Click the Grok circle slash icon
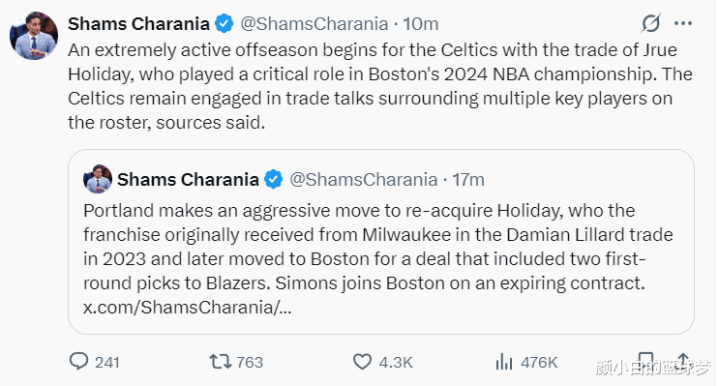This screenshot has width=719, height=386. [651, 23]
